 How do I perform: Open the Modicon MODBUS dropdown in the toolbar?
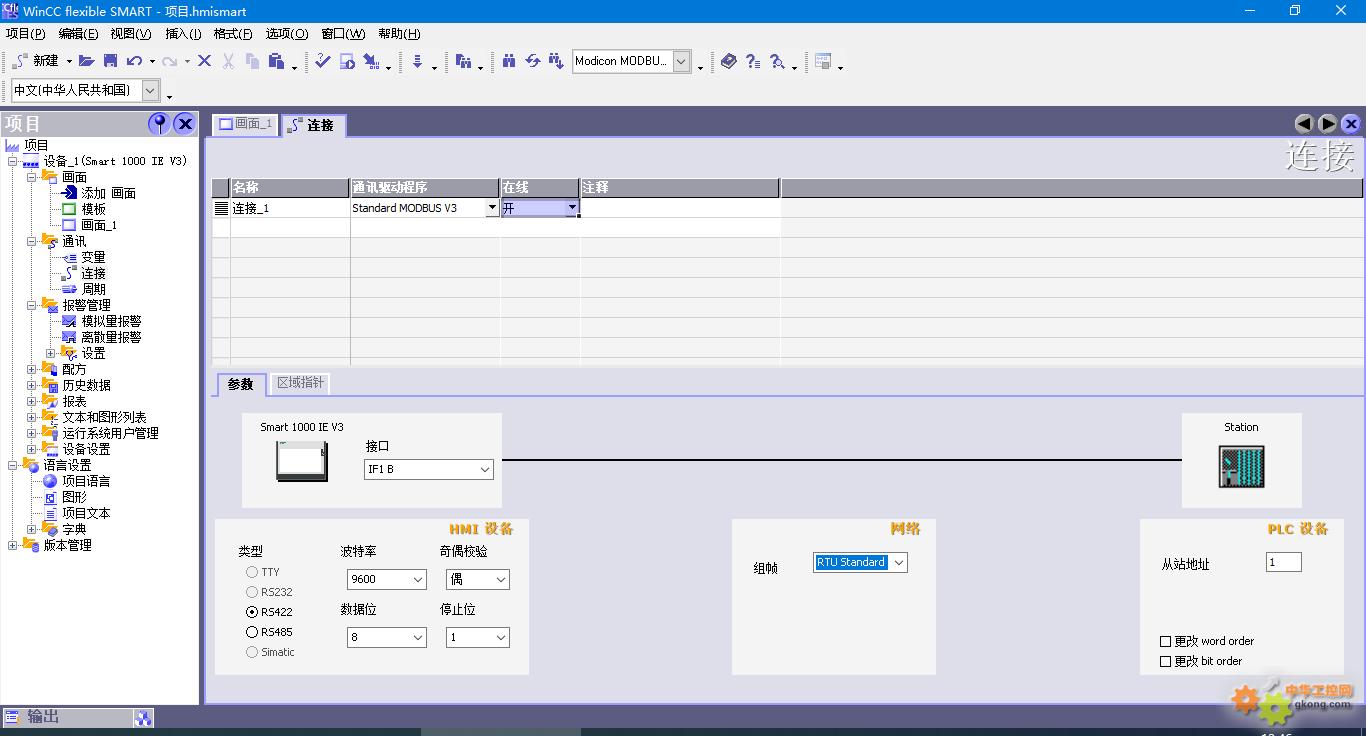point(681,61)
